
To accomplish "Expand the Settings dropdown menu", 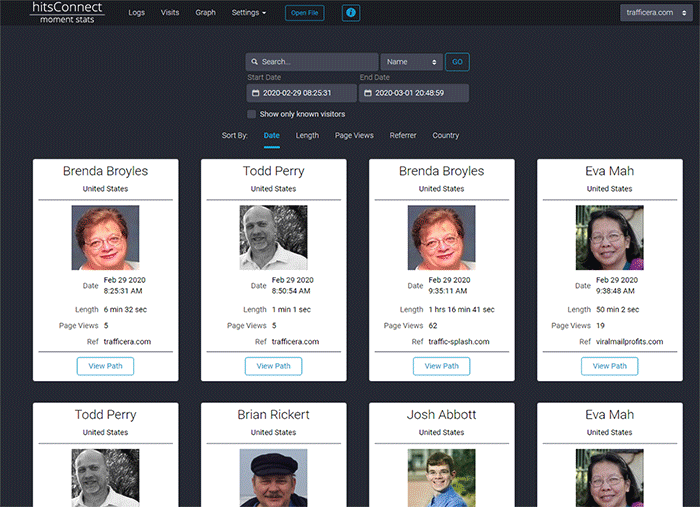I will (x=248, y=13).
